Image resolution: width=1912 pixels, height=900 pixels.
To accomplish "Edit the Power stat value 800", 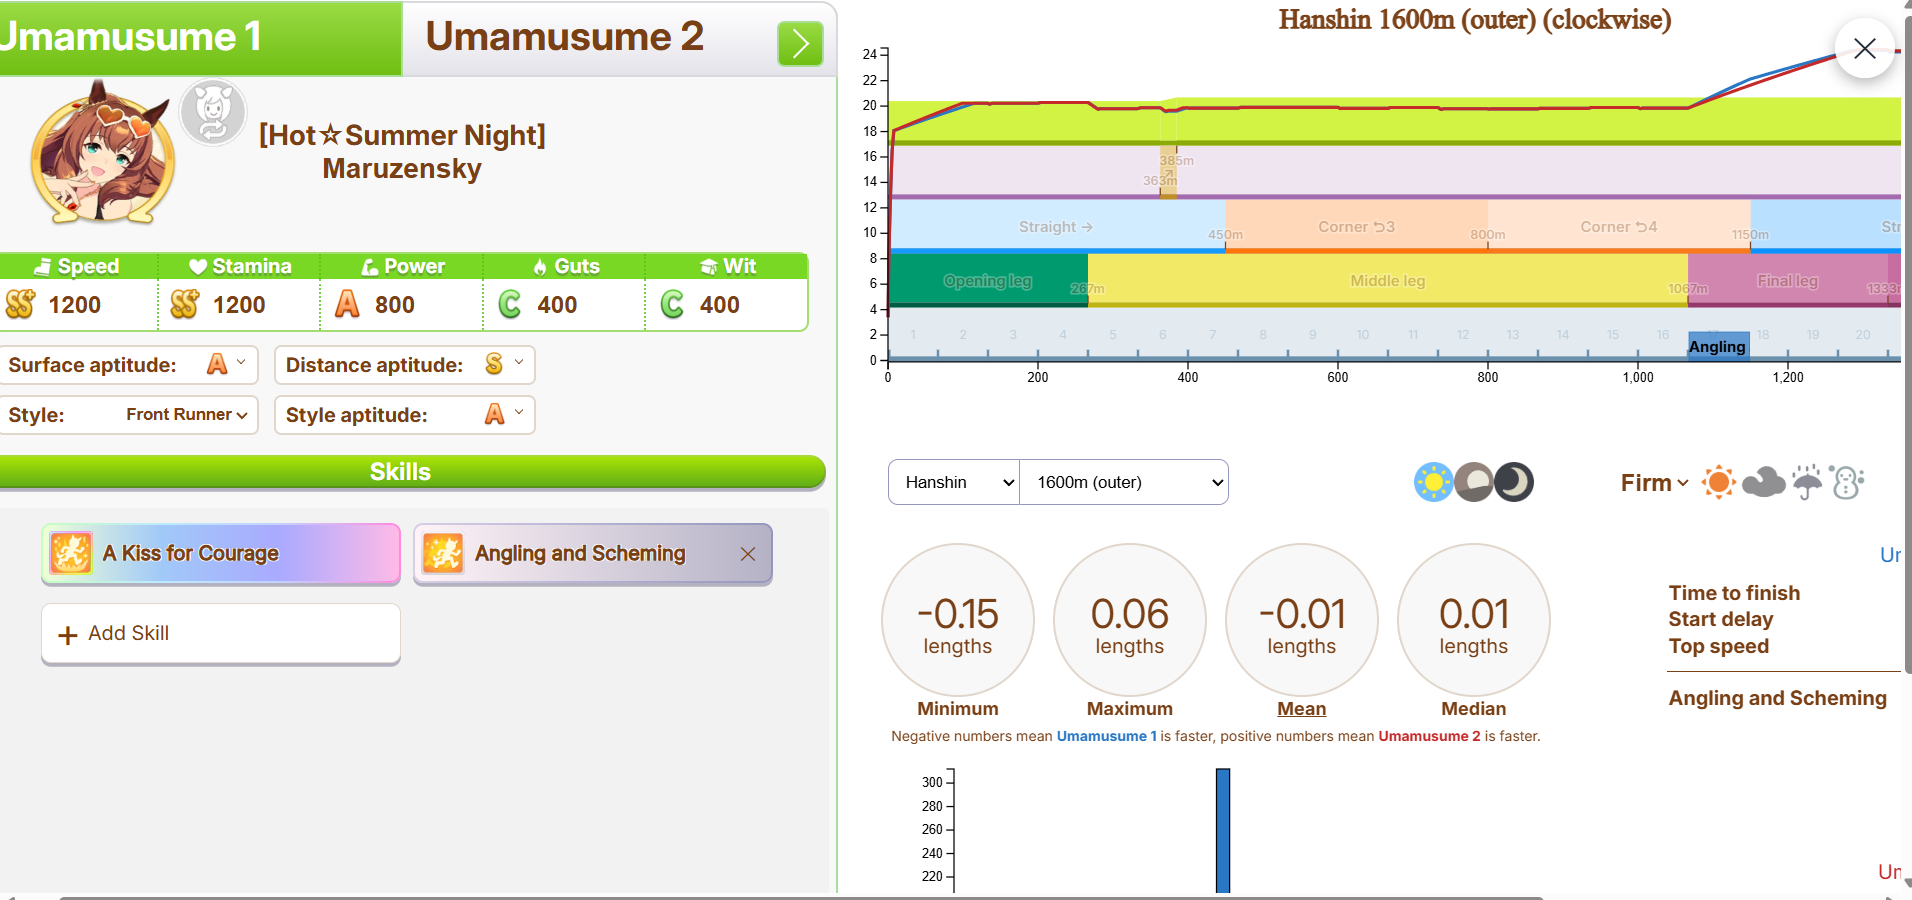I will [x=395, y=305].
